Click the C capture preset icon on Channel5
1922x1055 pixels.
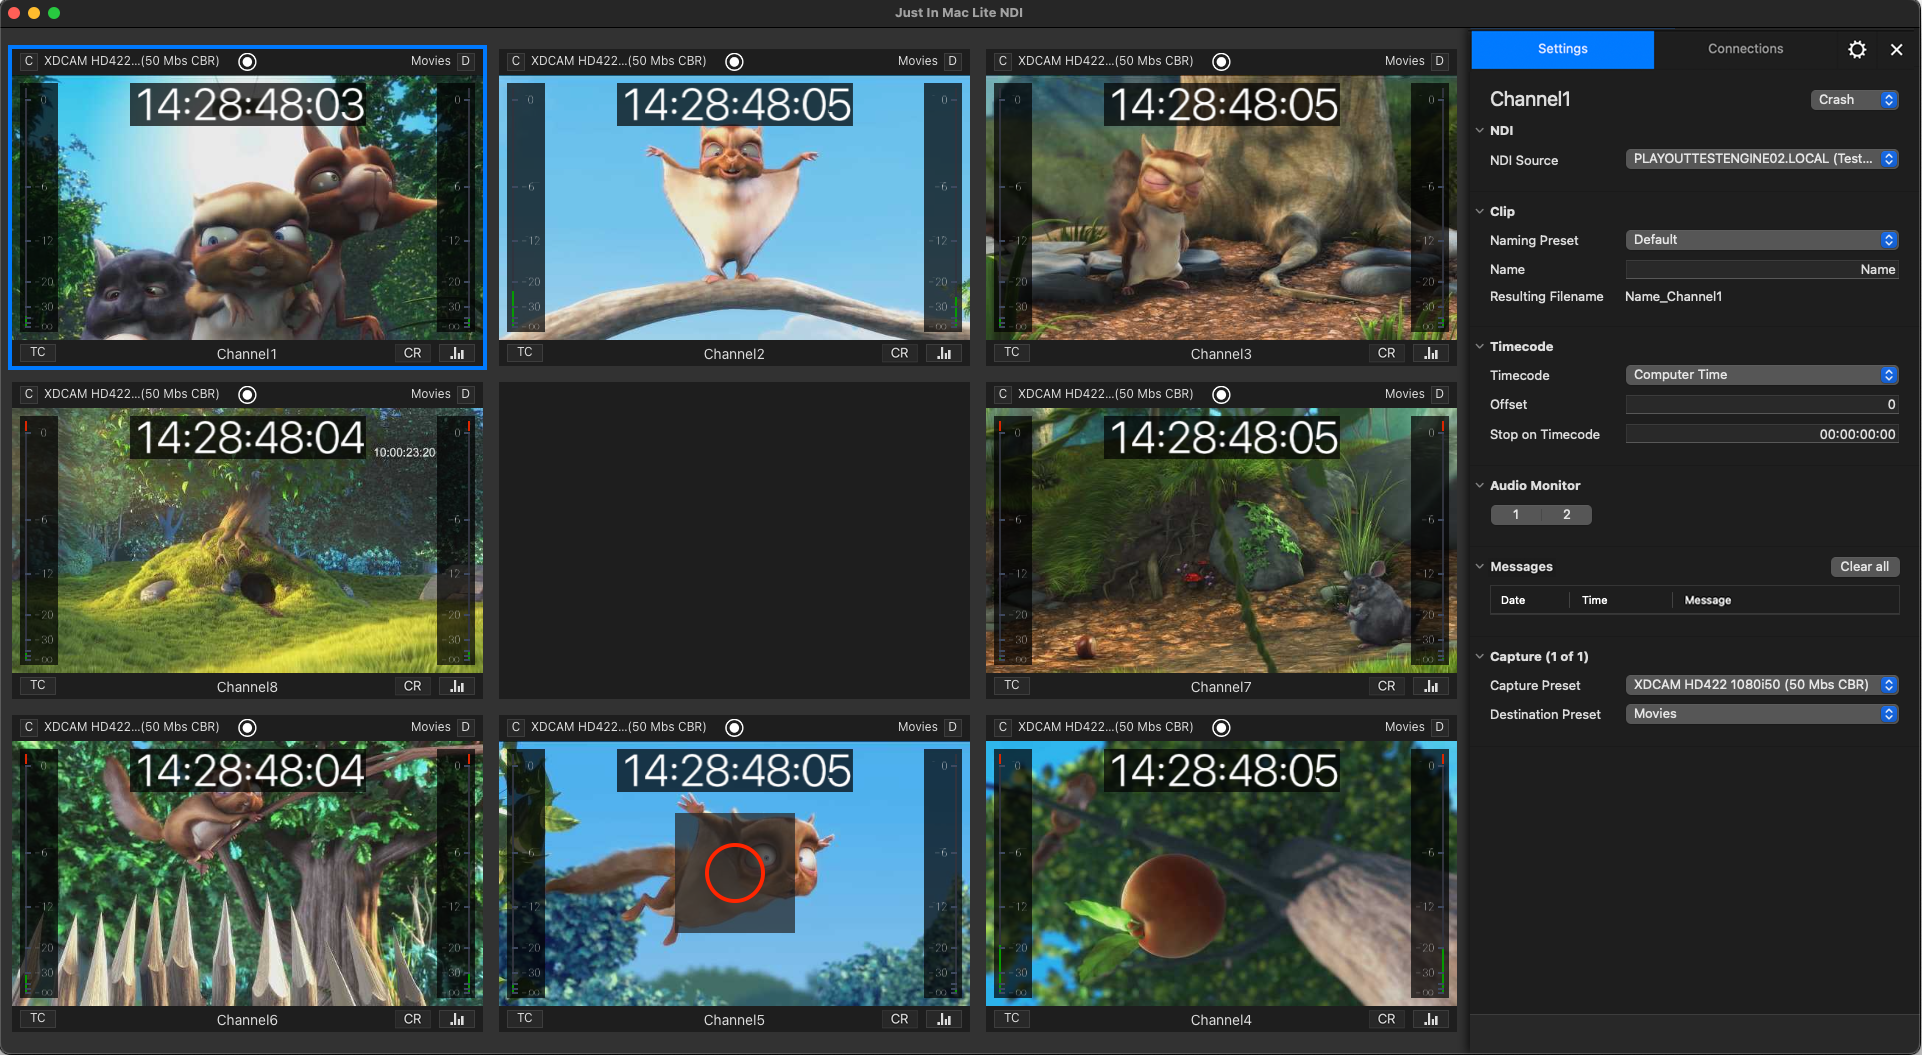tap(515, 727)
